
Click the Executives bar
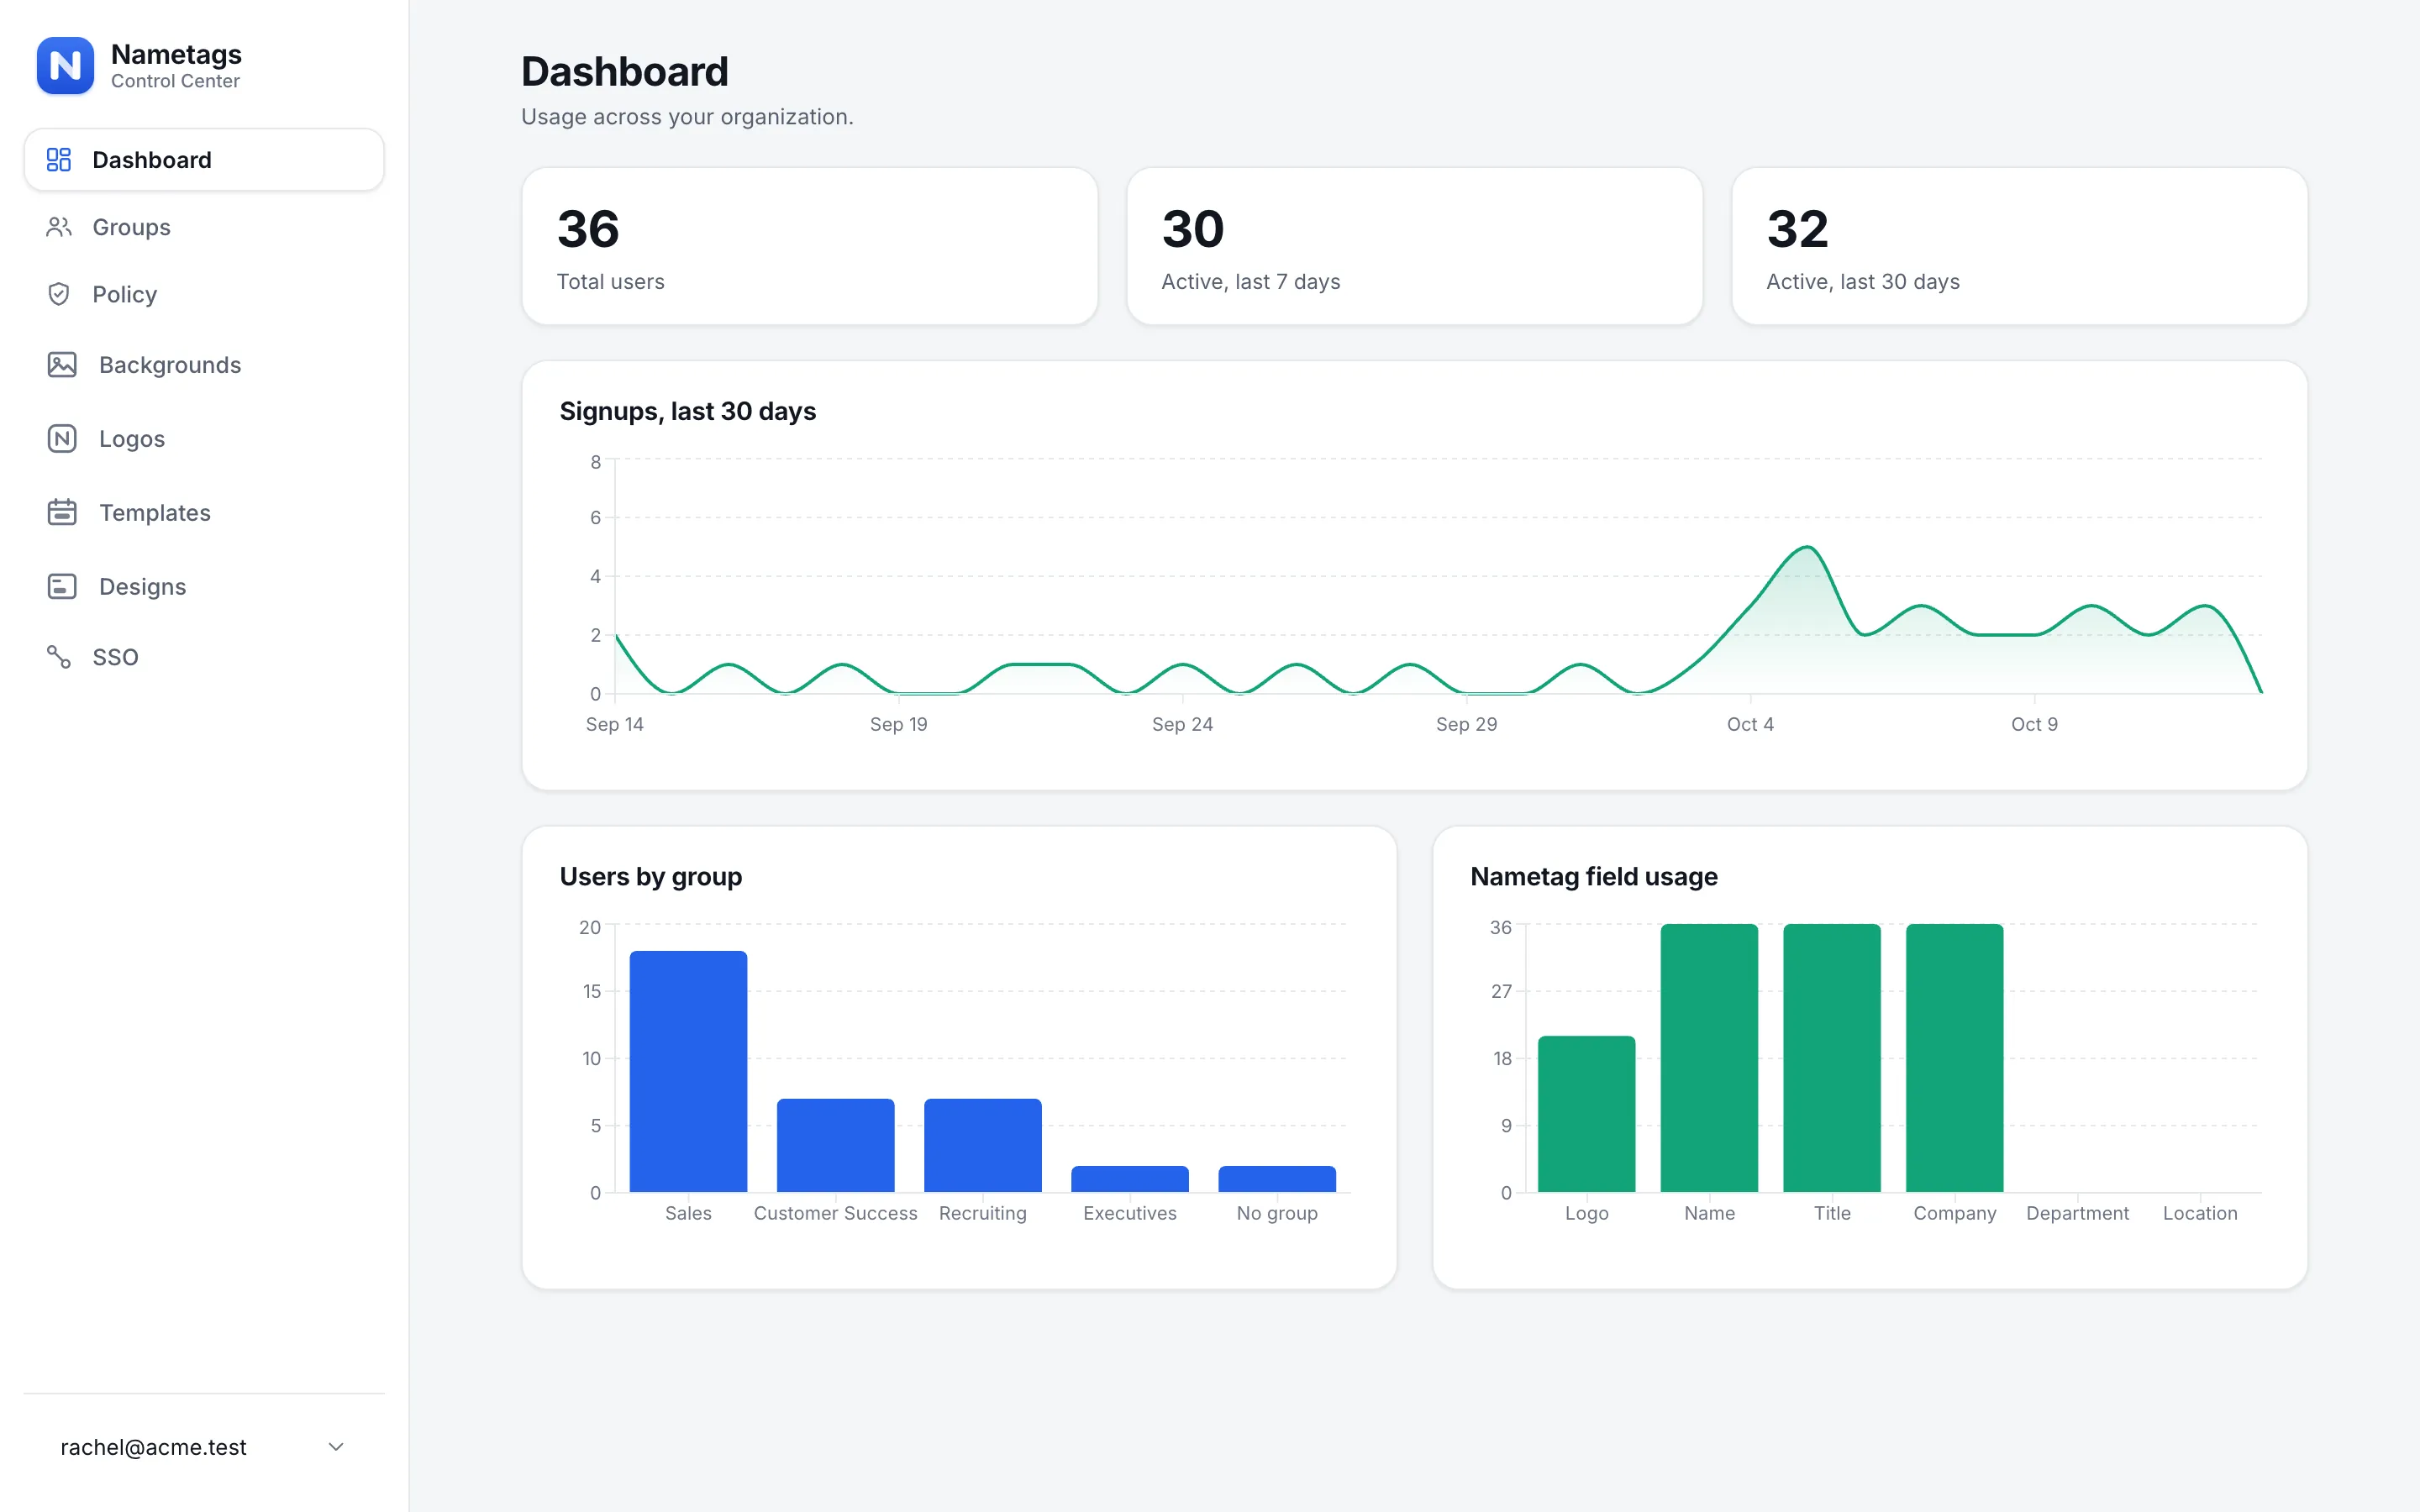[x=1130, y=1179]
